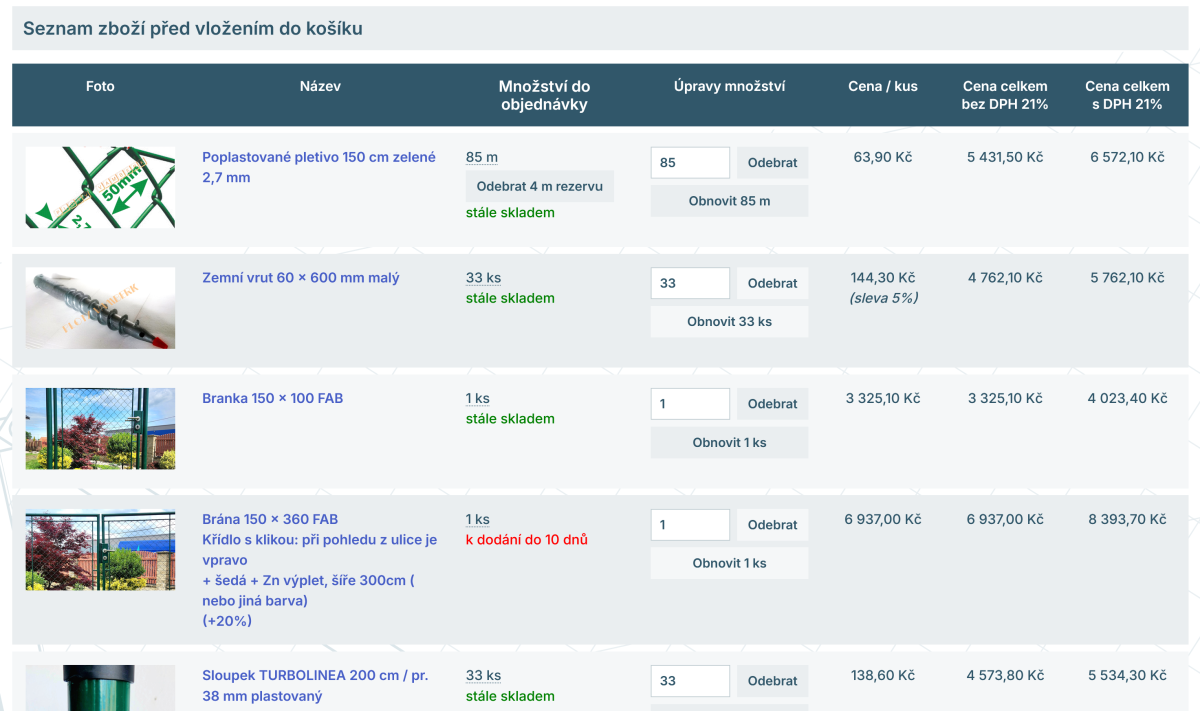Click the 'Název' column header
Screen dimensions: 1200x711
click(x=320, y=86)
